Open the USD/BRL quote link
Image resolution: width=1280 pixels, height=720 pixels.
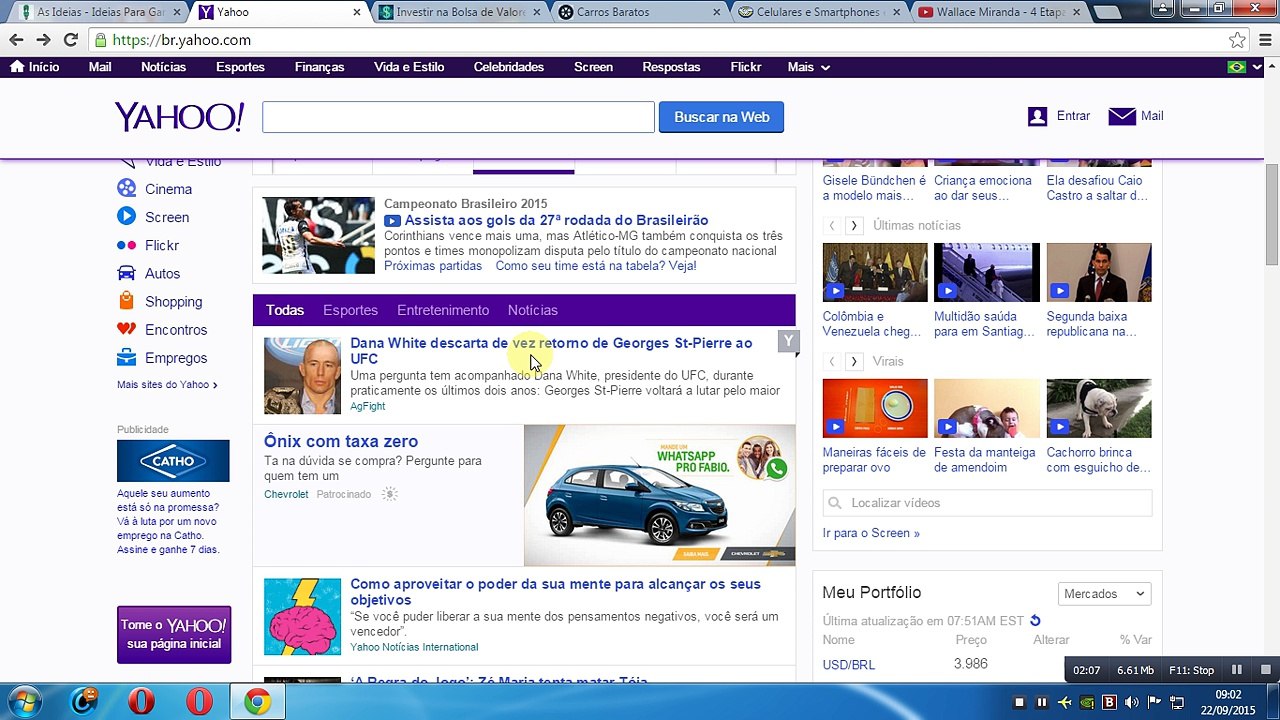pos(849,665)
